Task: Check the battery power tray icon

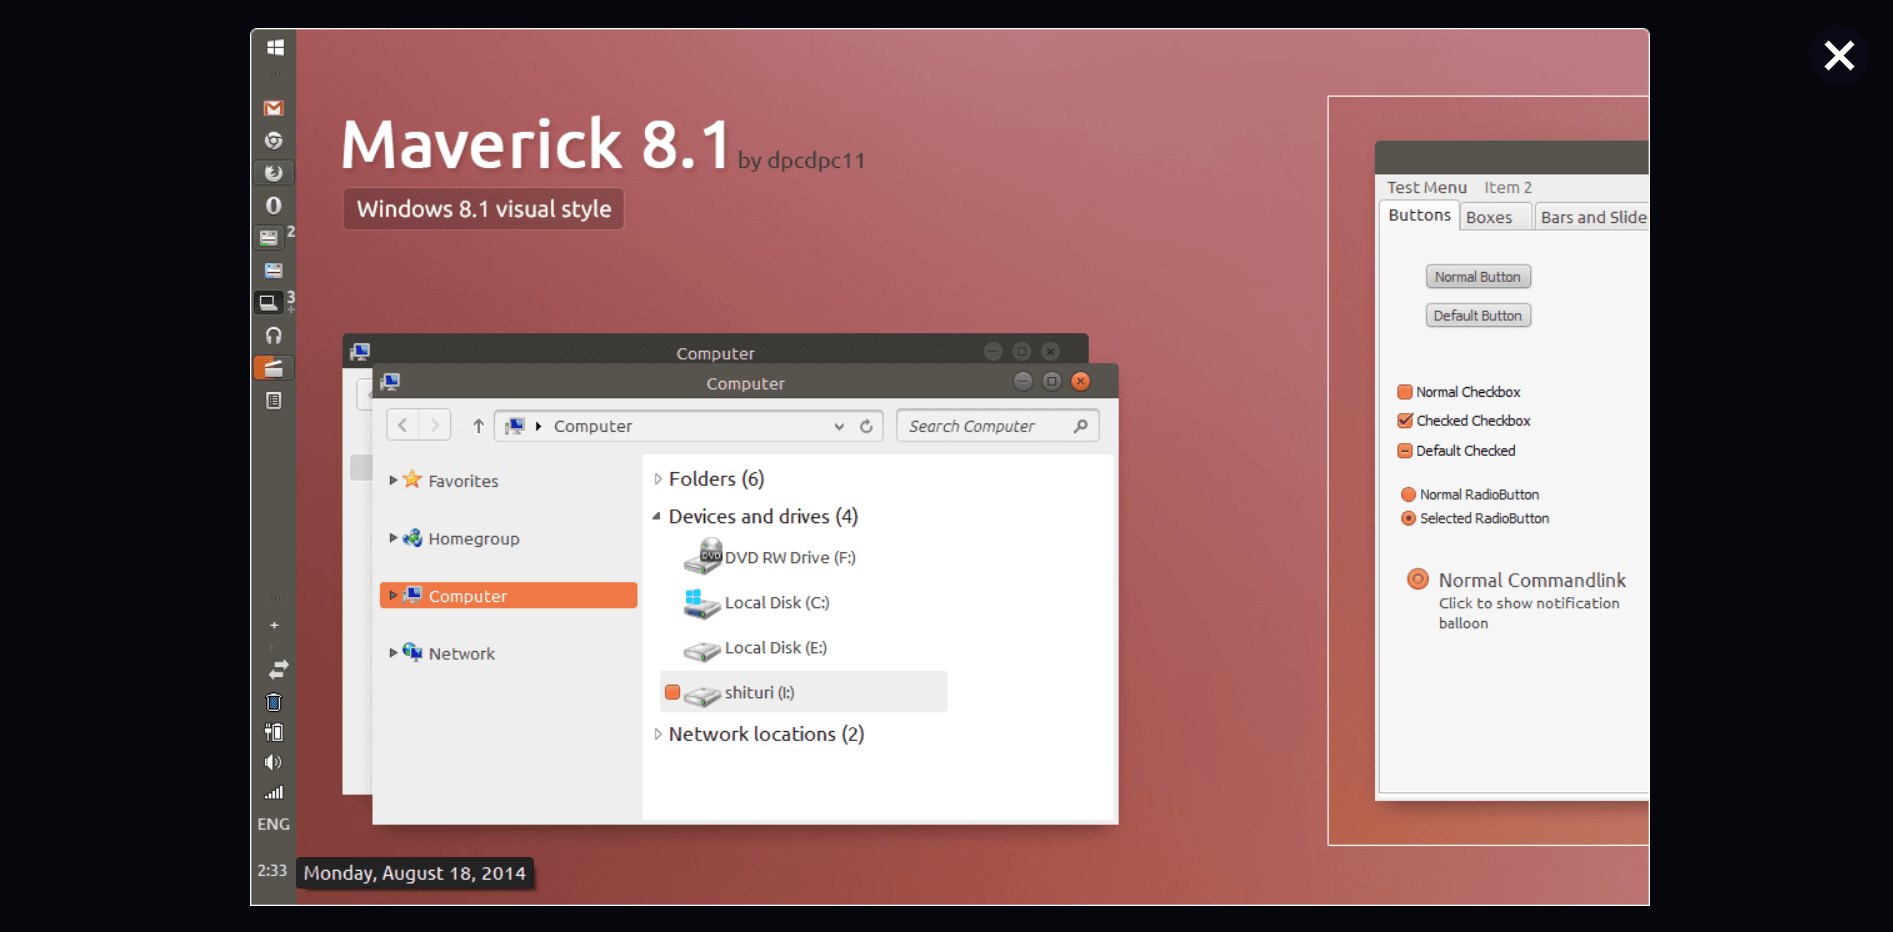Action: [x=274, y=732]
